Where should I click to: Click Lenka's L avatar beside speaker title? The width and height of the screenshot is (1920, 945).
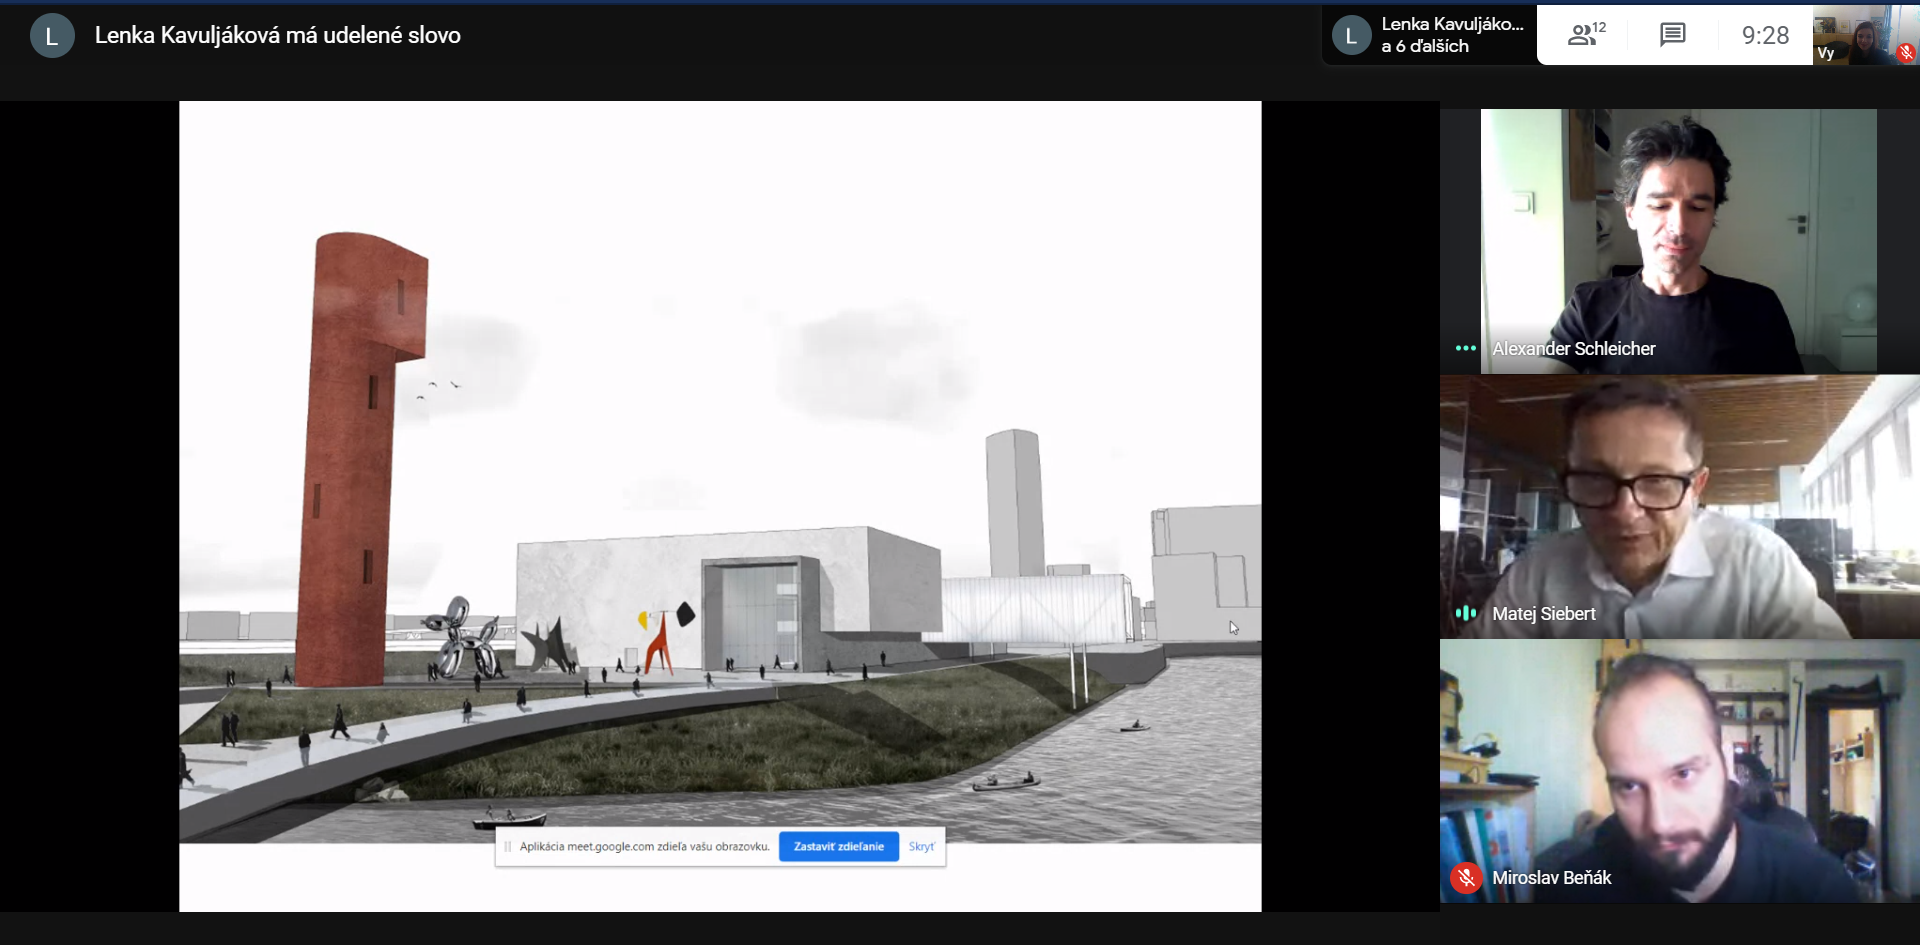click(x=52, y=36)
